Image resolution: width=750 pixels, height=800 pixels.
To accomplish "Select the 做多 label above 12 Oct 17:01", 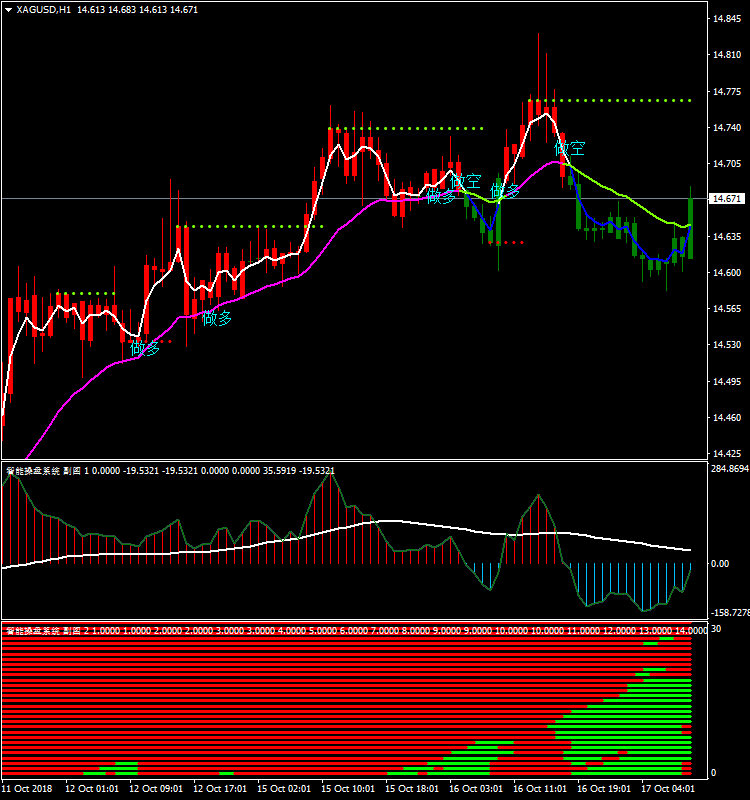I will [217, 318].
